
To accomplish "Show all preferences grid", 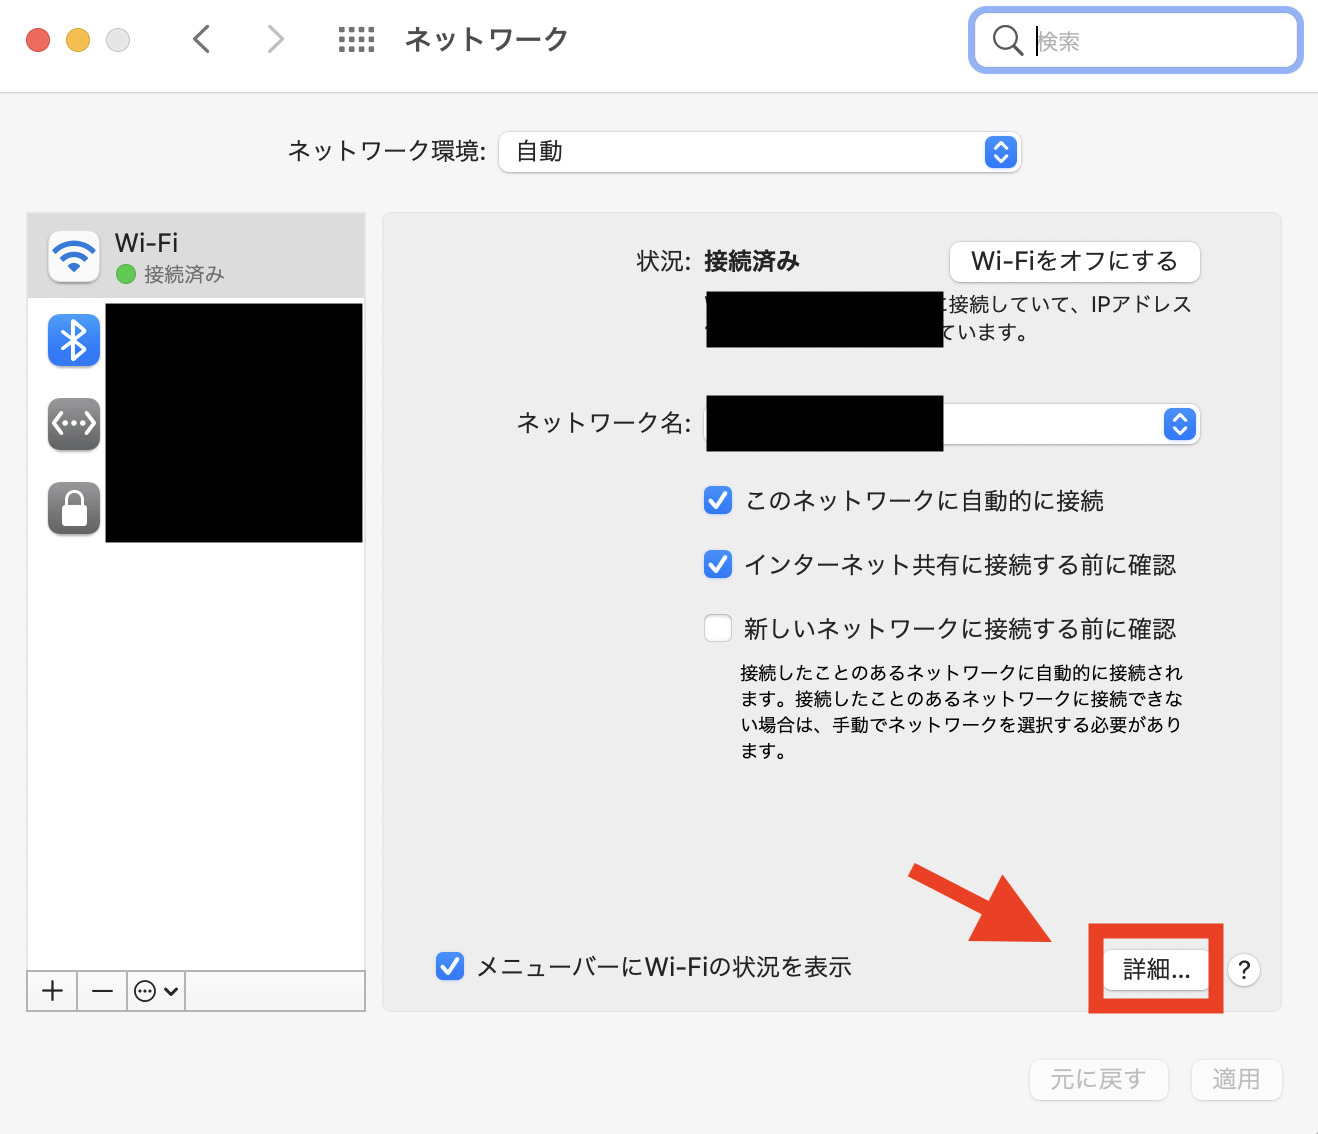I will click(x=356, y=39).
